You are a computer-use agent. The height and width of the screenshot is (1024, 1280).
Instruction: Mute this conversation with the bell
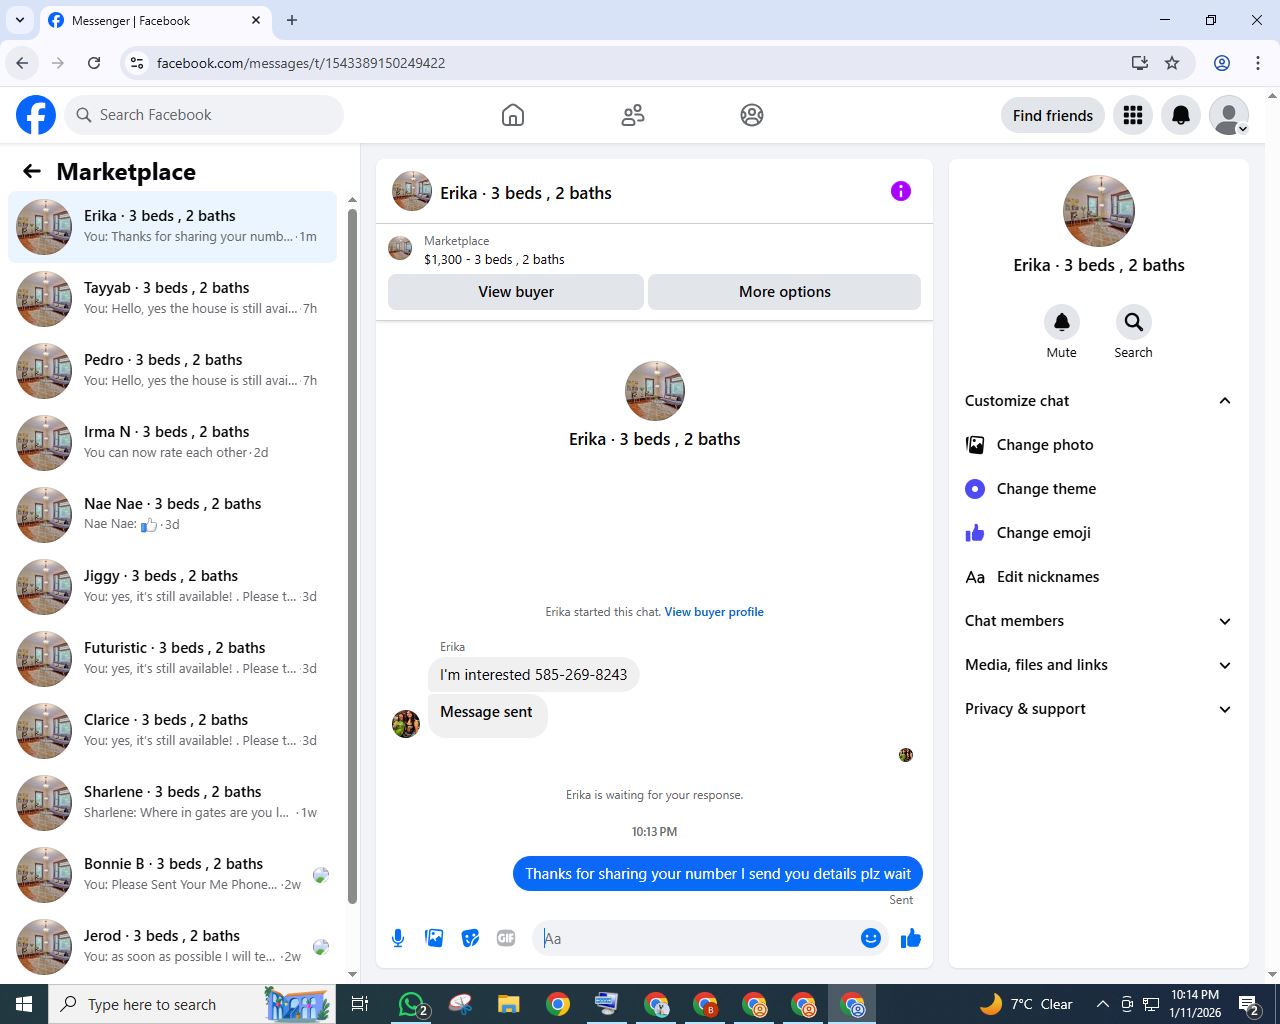coord(1062,322)
